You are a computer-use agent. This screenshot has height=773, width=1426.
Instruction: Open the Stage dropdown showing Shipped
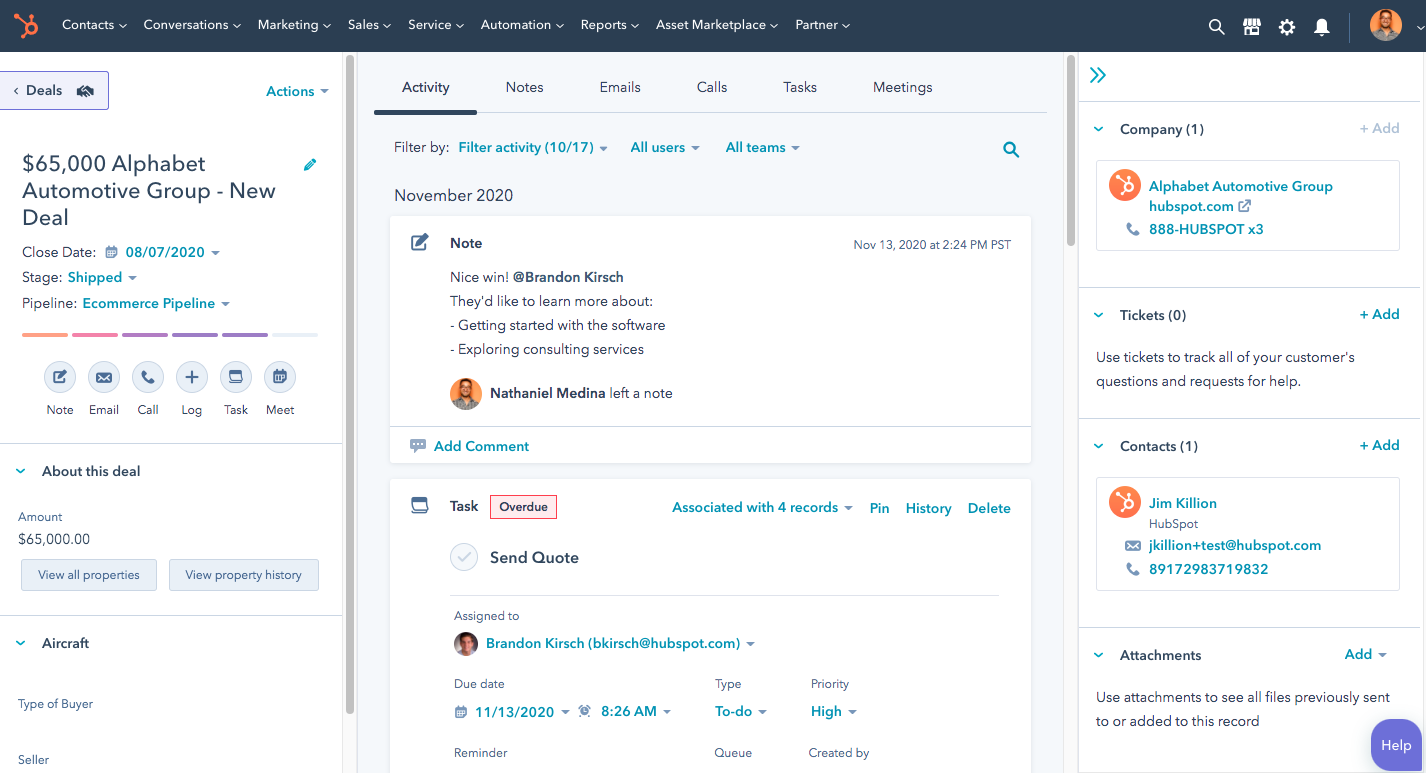[102, 277]
